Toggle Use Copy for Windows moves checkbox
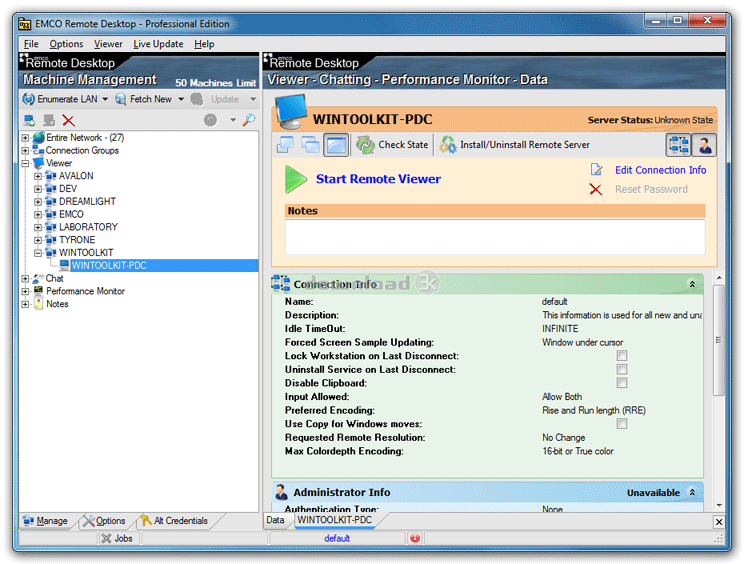744x564 pixels. pyautogui.click(x=622, y=424)
